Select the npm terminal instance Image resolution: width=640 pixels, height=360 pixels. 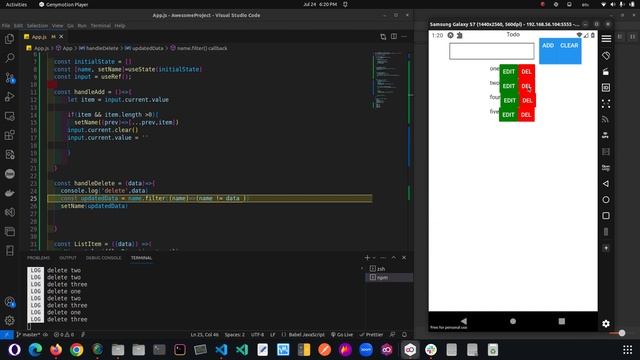point(389,277)
